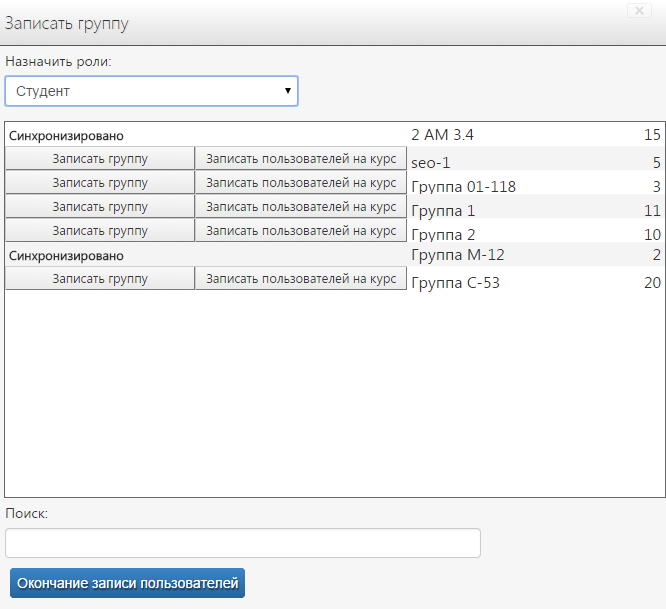Viewport: 666px width, 609px height.
Task: Enroll users to course for Группа 2
Action: pos(301,231)
